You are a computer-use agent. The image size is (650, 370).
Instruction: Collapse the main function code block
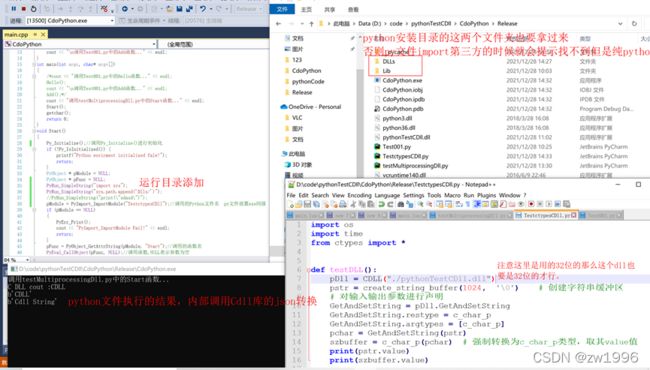(34, 64)
